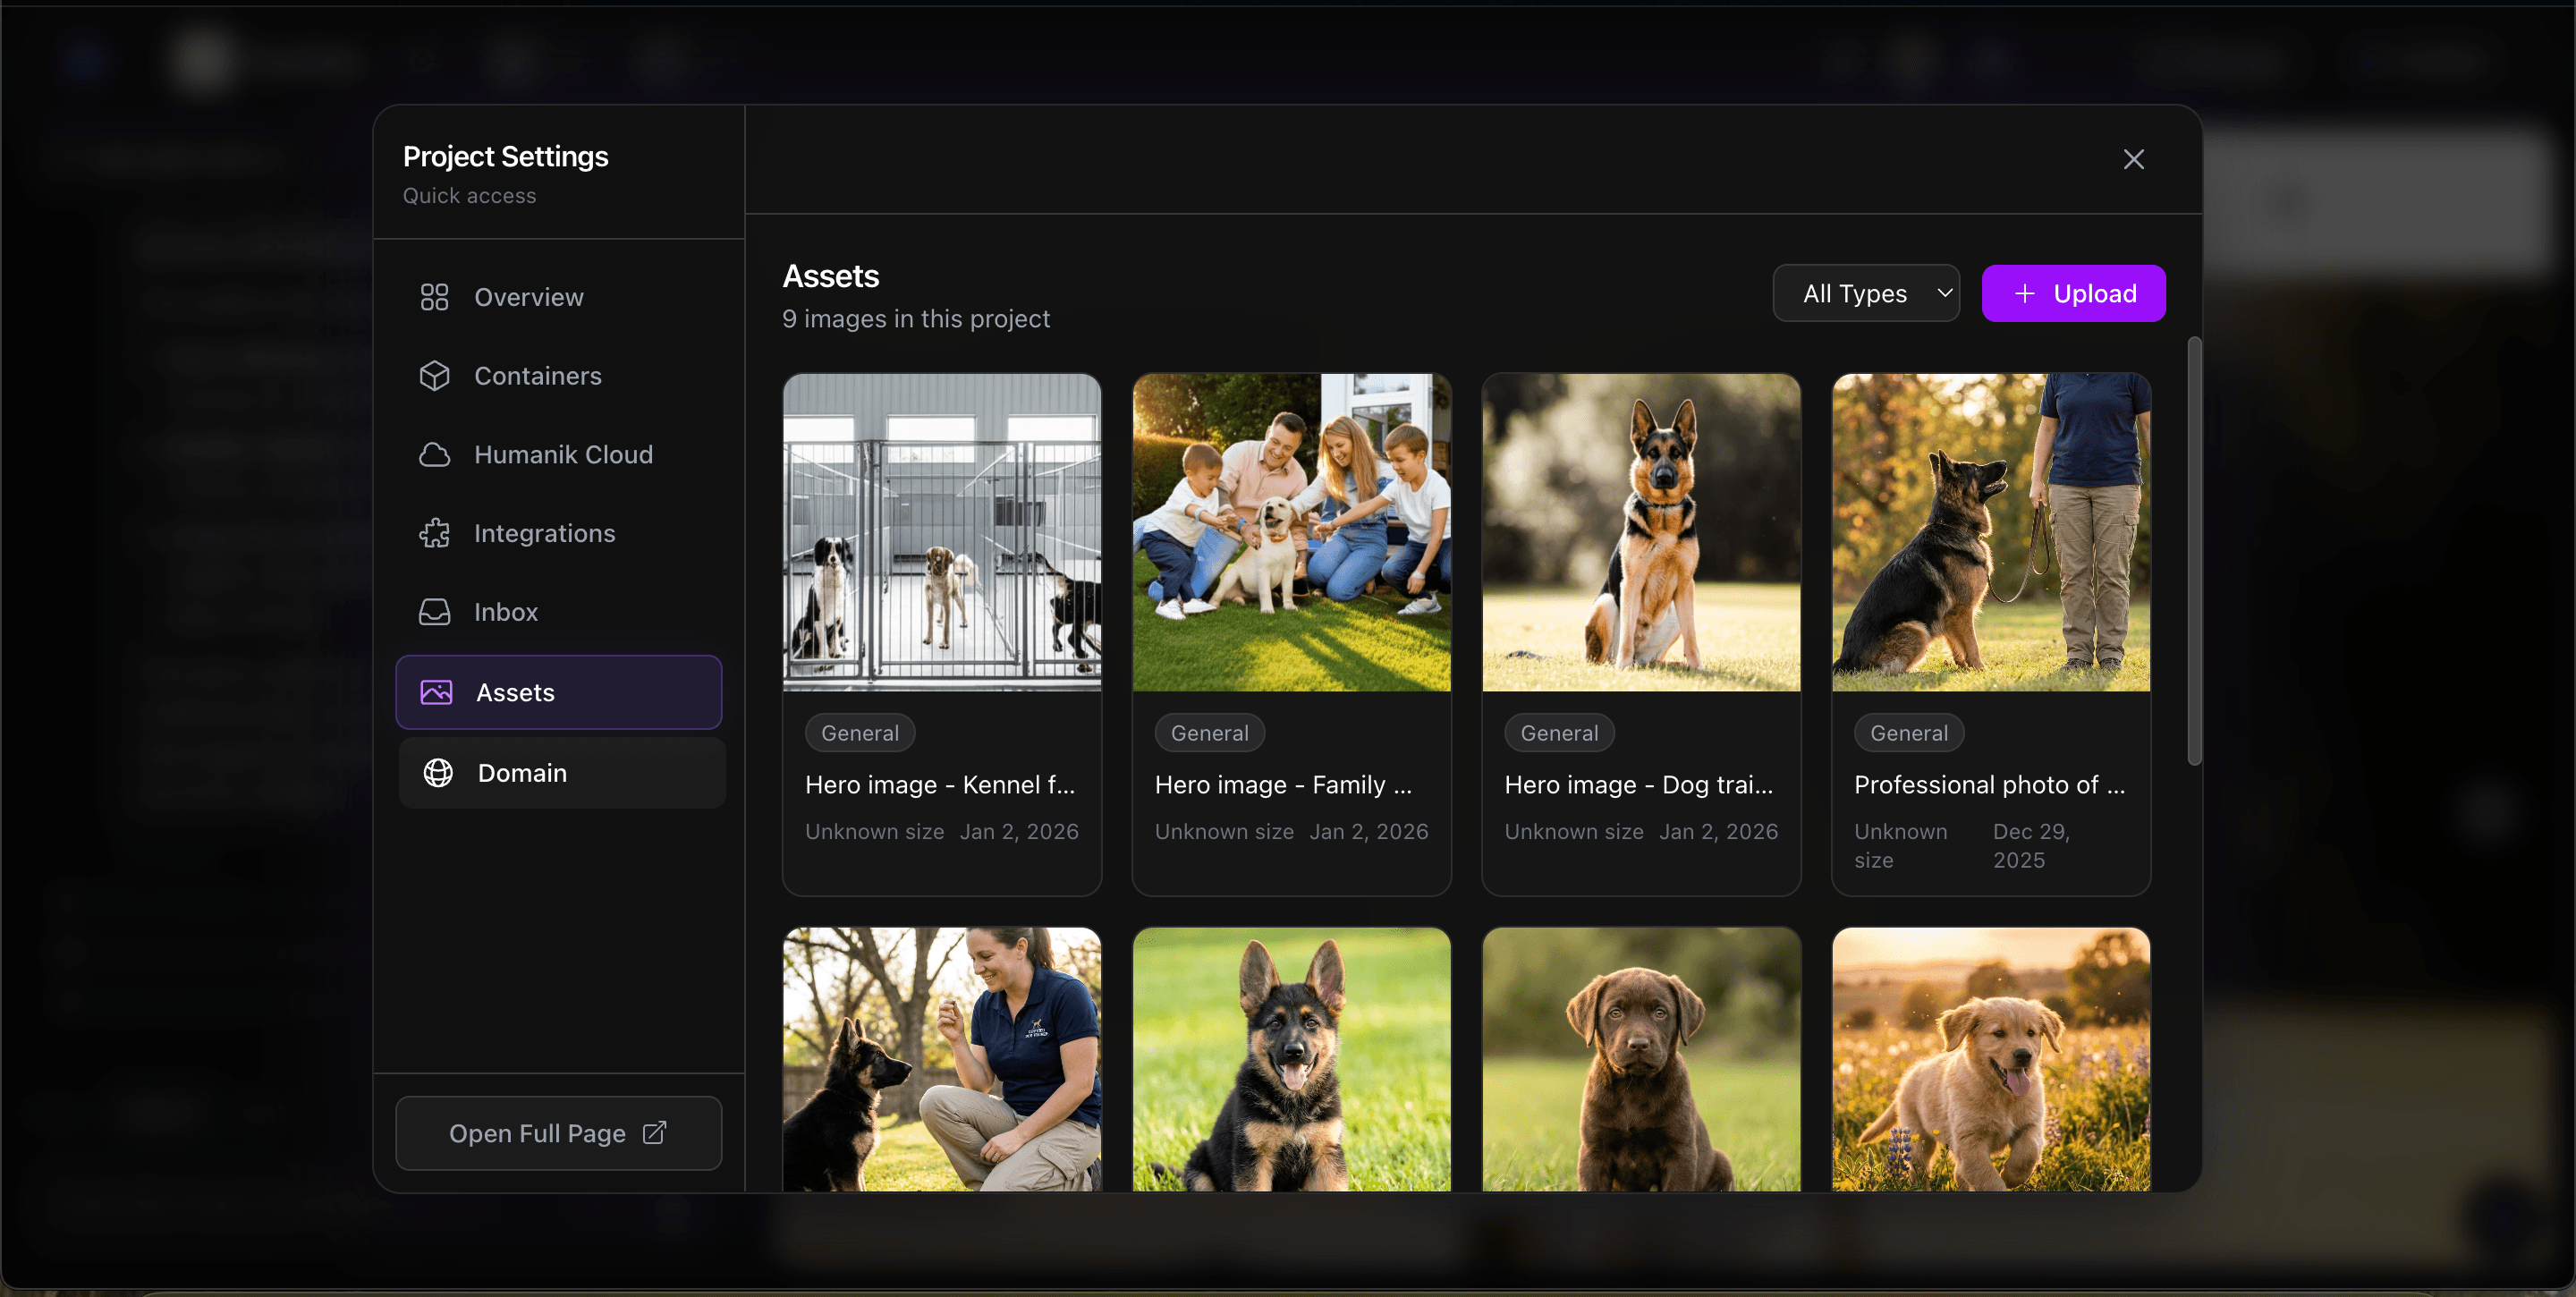The width and height of the screenshot is (2576, 1297).
Task: Click the external link icon on Open Full Page
Action: 655,1133
